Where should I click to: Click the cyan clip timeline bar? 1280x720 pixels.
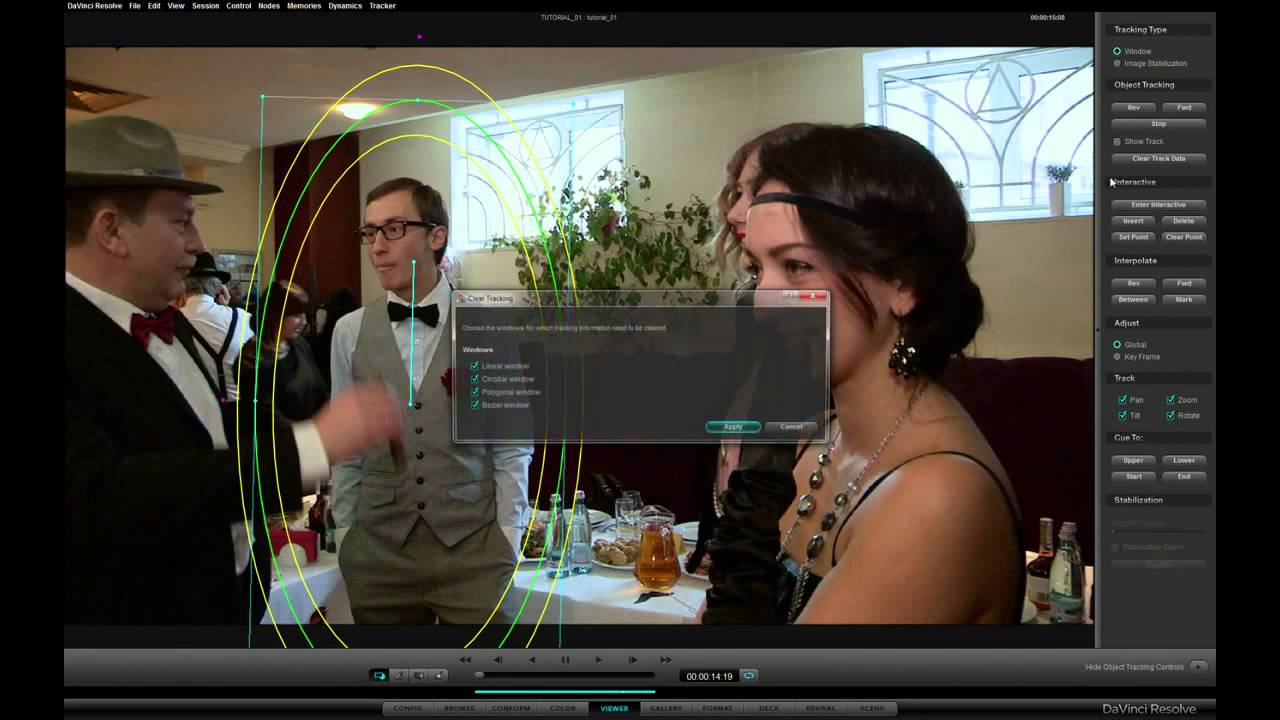tap(565, 691)
